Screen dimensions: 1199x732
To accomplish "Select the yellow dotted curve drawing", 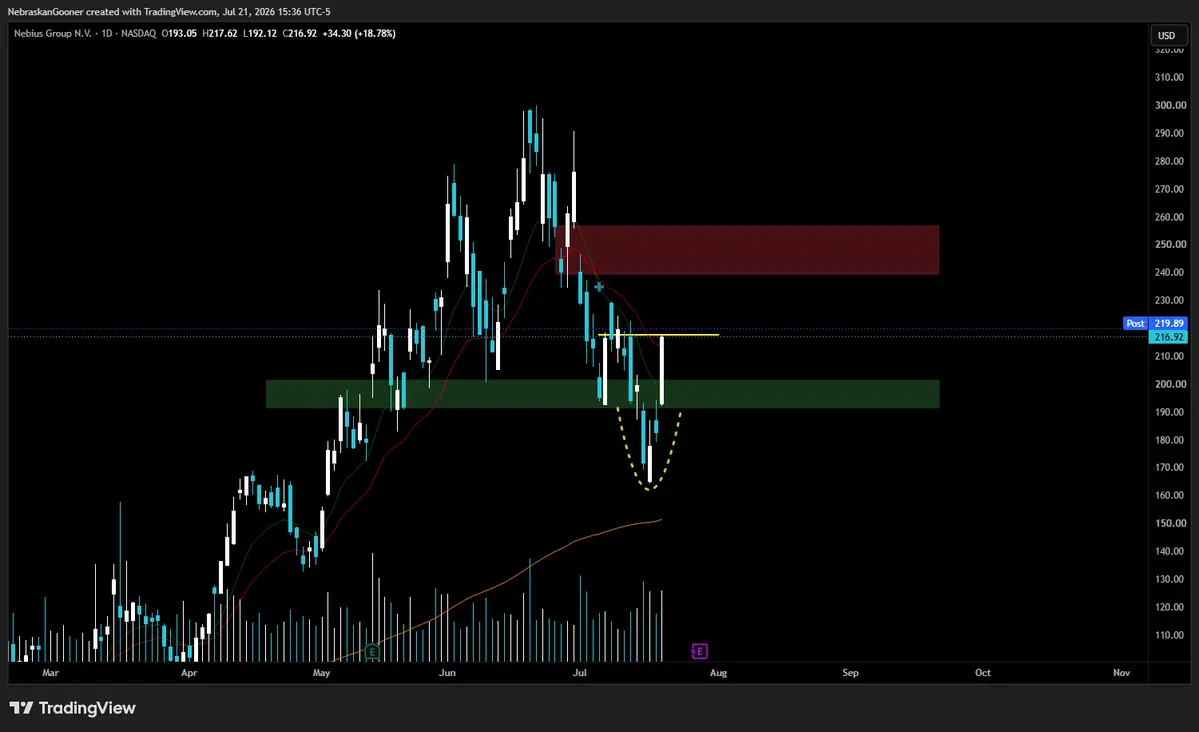I will (649, 489).
